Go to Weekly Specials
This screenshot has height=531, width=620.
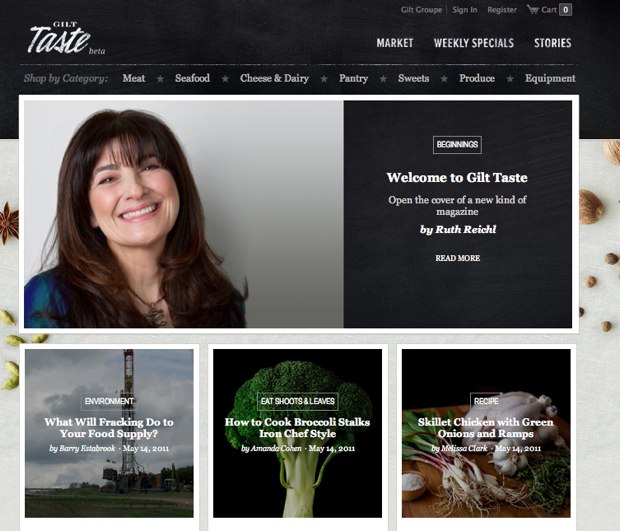tap(474, 43)
